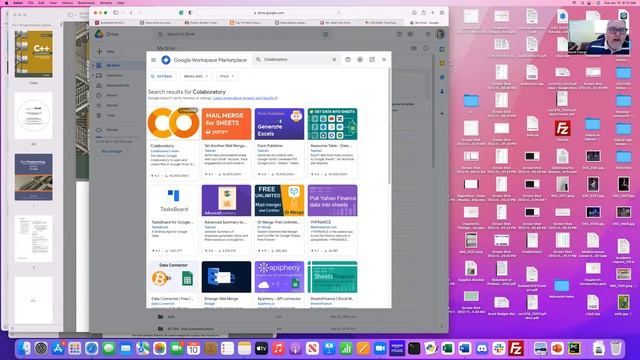The height and width of the screenshot is (360, 640).
Task: Open the All filters button
Action: 162,76
